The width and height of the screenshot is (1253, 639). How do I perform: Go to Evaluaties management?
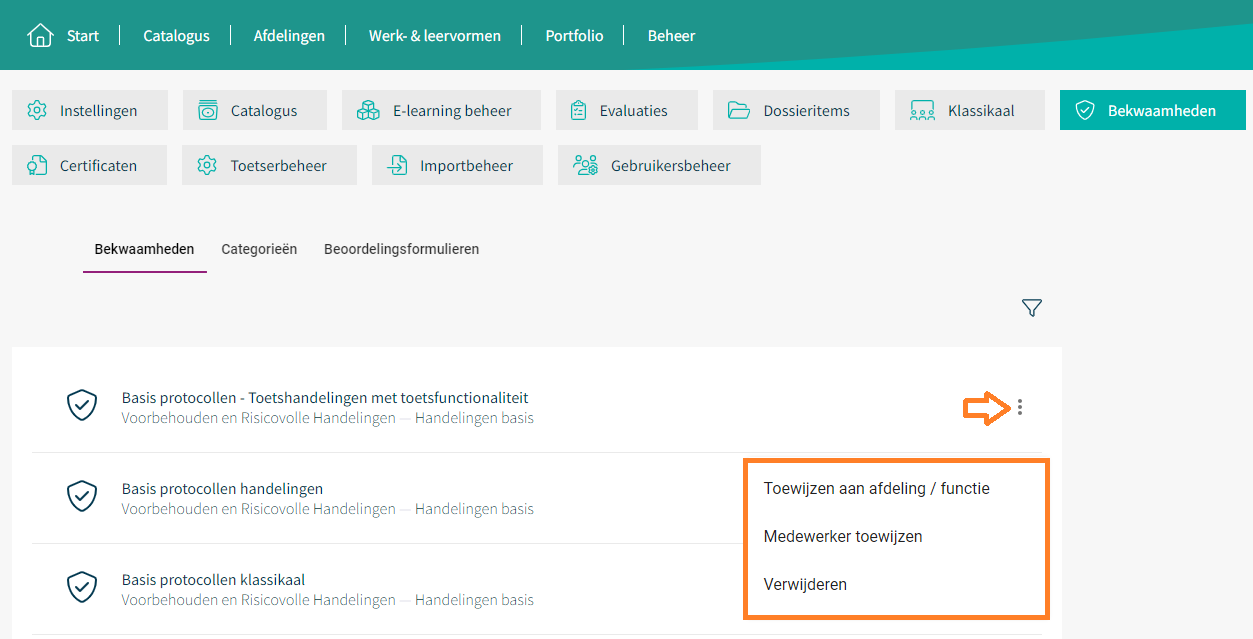626,110
